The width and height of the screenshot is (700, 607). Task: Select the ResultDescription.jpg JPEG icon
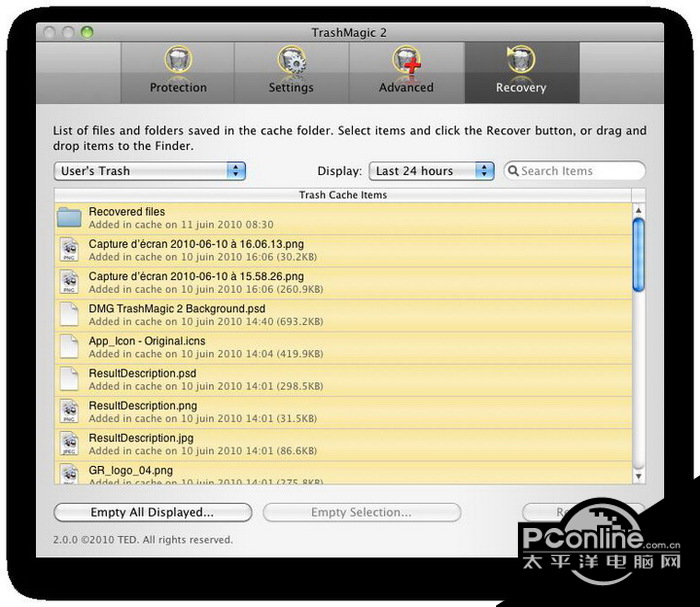pyautogui.click(x=69, y=444)
